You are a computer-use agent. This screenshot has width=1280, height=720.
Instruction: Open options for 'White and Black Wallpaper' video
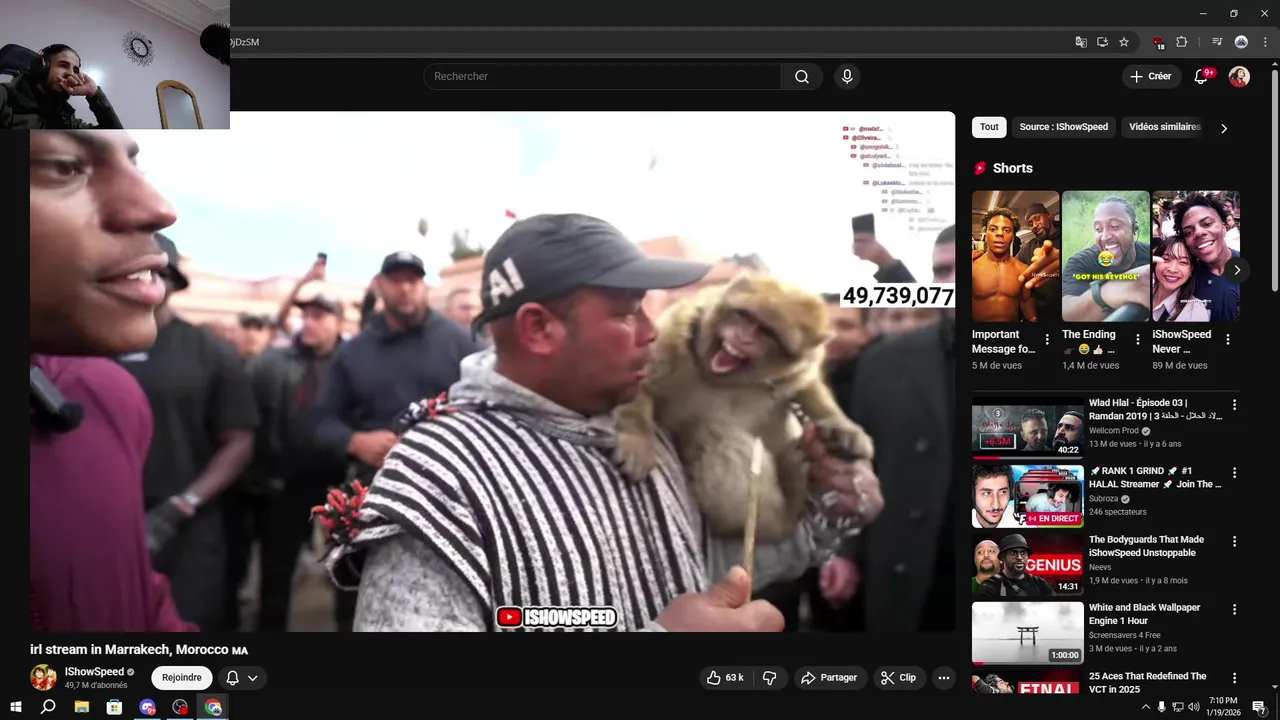1234,609
